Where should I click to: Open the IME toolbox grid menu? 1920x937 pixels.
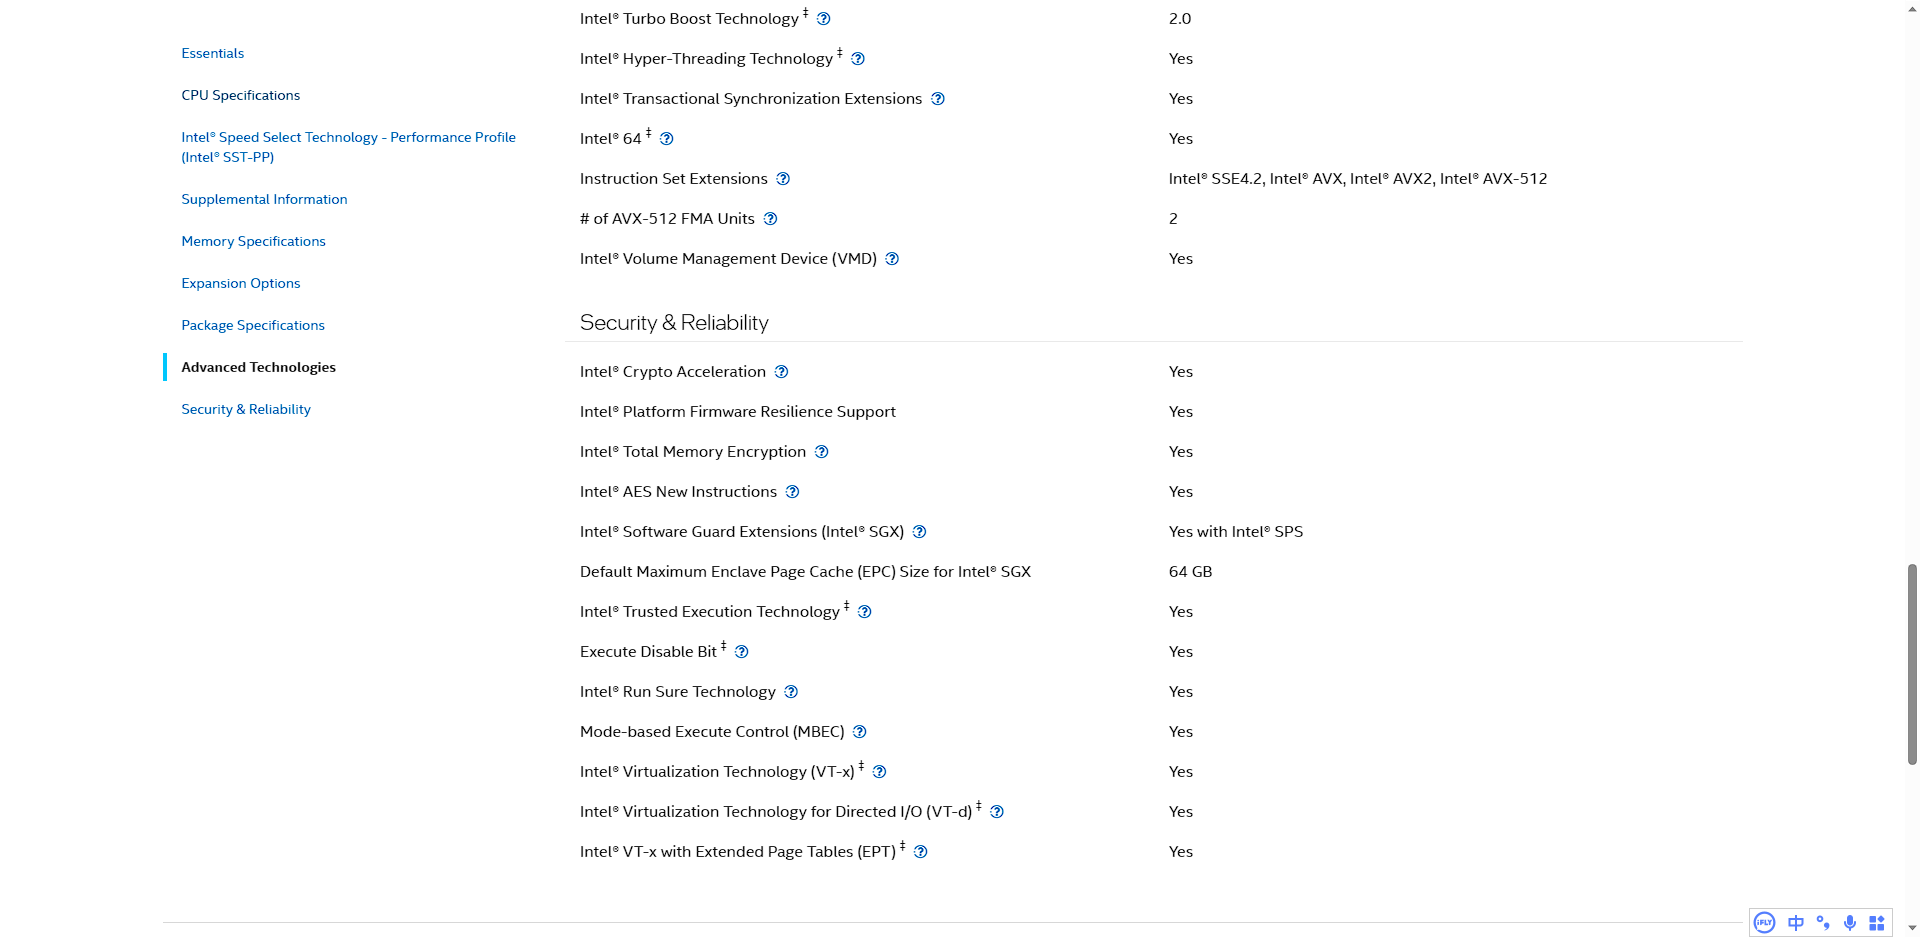point(1877,923)
